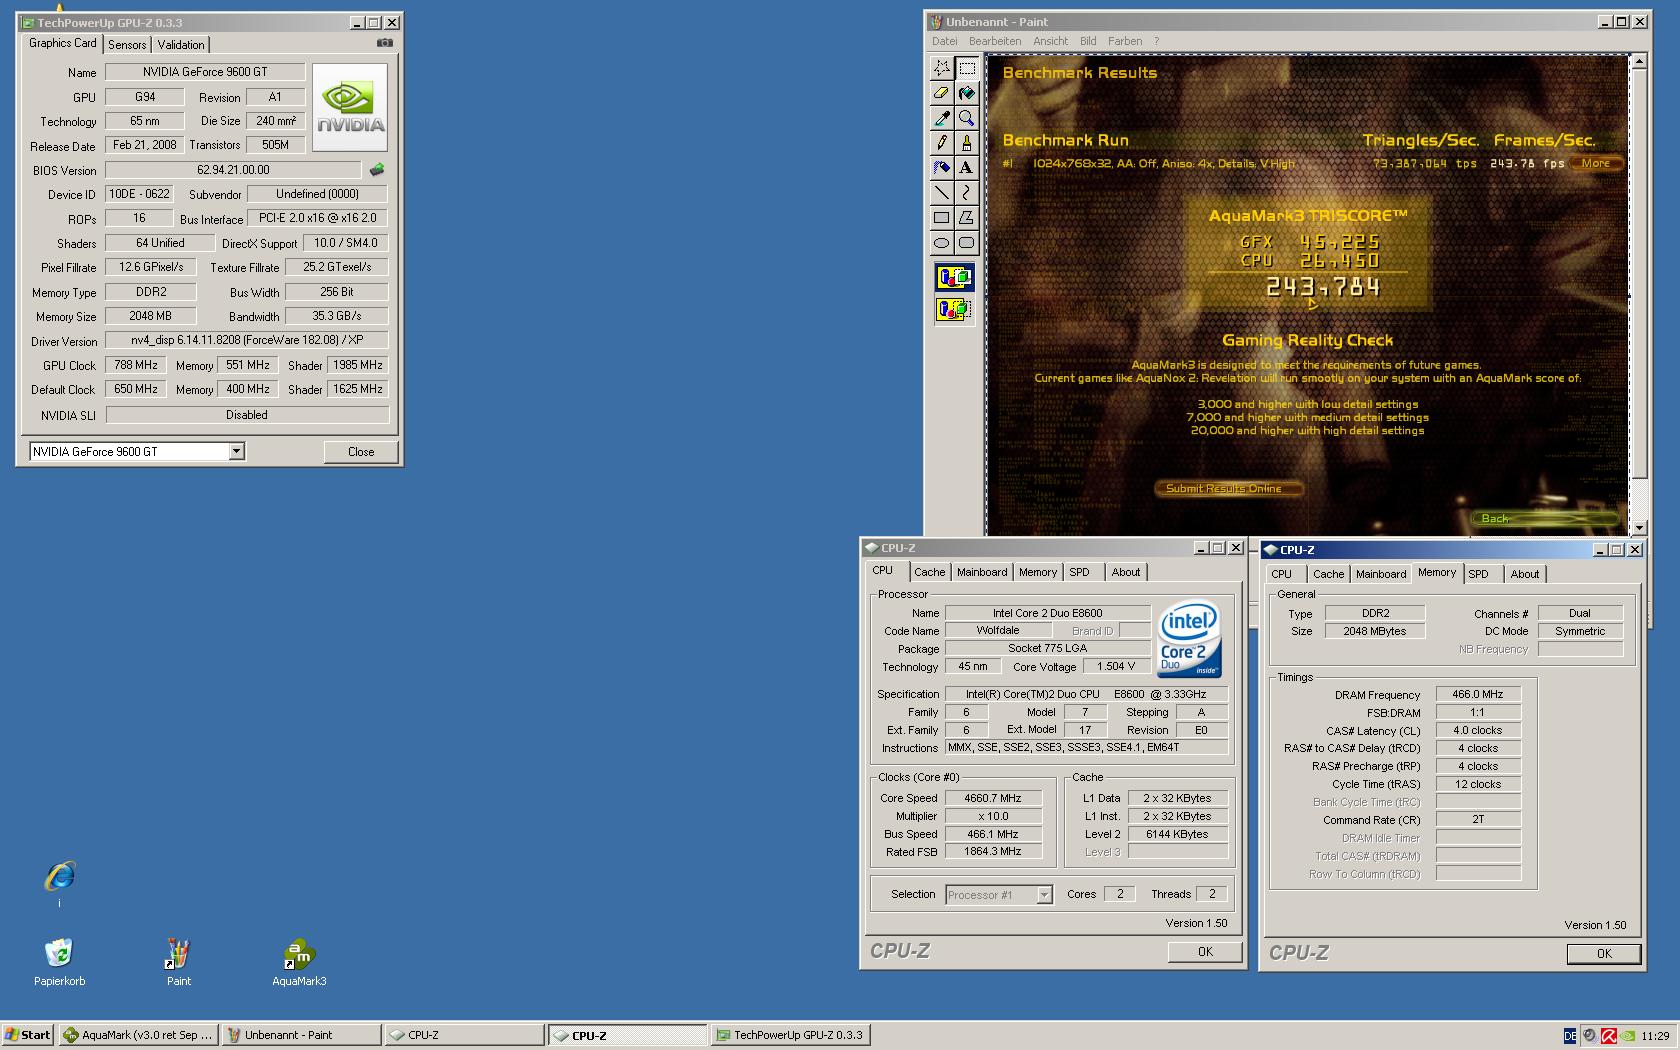The height and width of the screenshot is (1050, 1680).
Task: Choose opaque selection mode option
Action: point(954,277)
